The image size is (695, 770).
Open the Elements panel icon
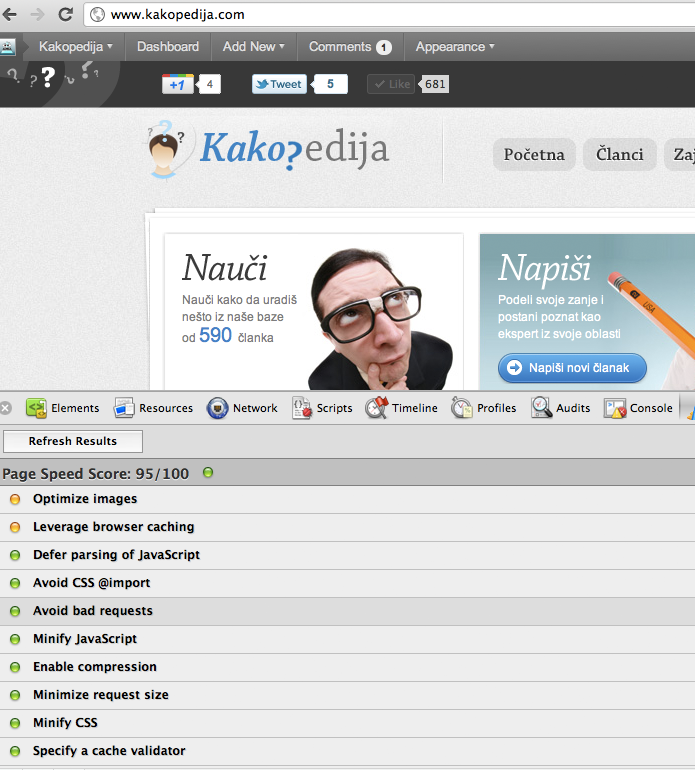(x=36, y=408)
